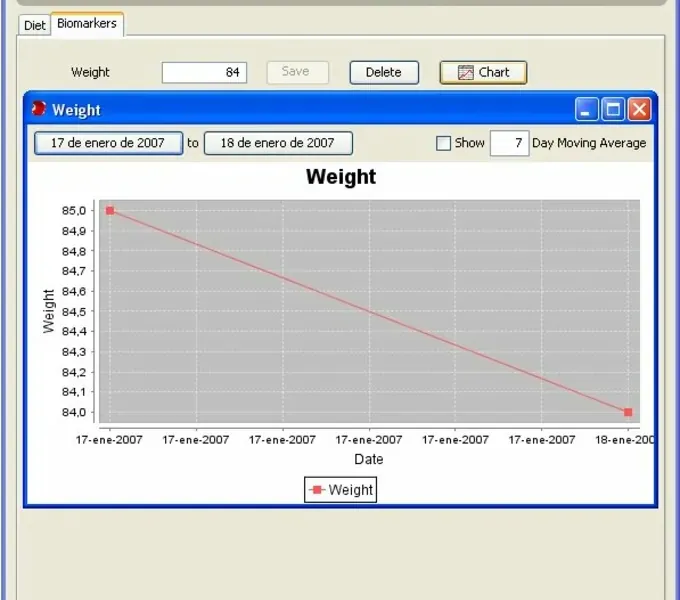Viewport: 680px width, 600px height.
Task: Click the 85,0 y-axis value
Action: tap(74, 211)
